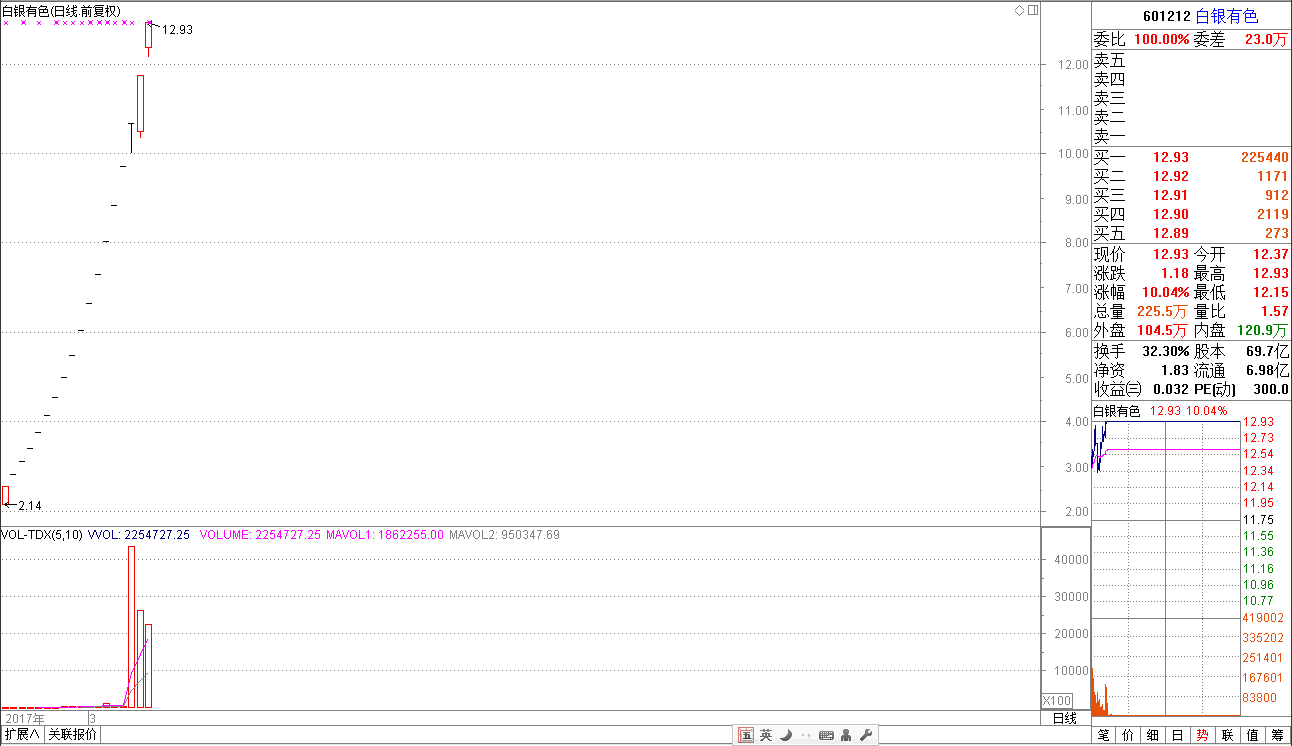Click the 买一 volume 225440
The height and width of the screenshot is (746, 1292).
coord(1265,157)
